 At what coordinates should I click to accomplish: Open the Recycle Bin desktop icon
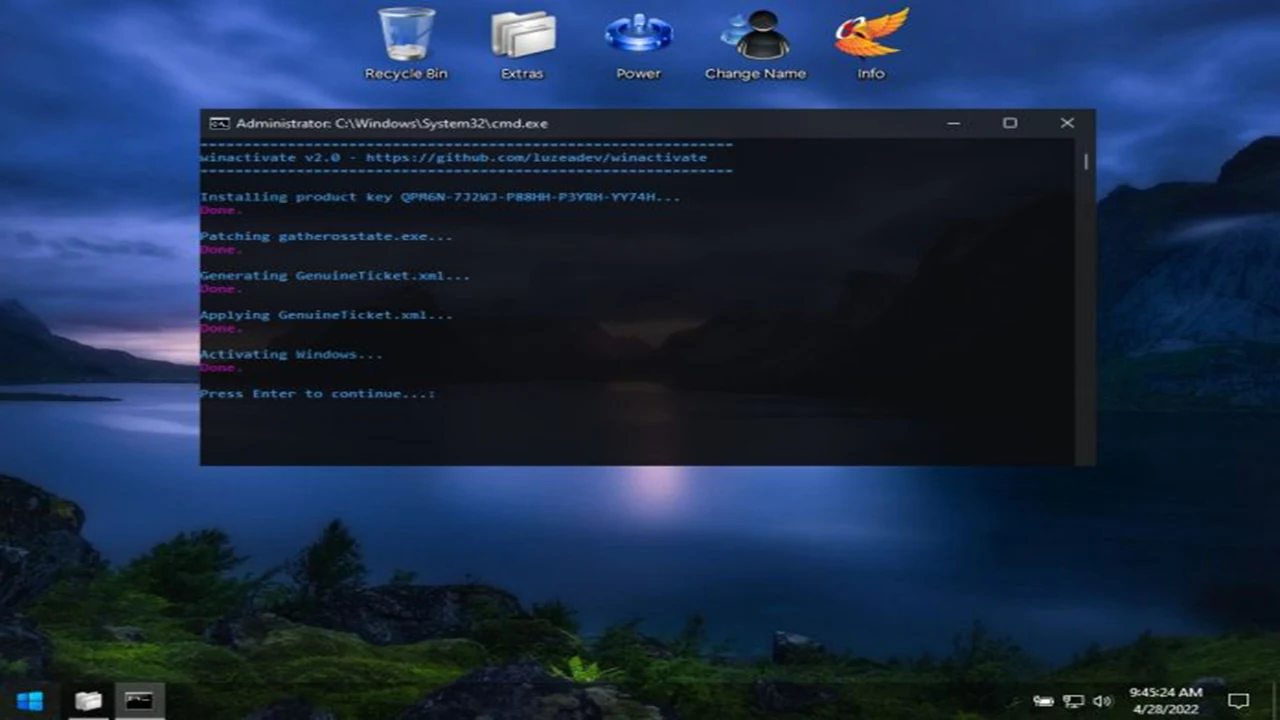(x=406, y=44)
